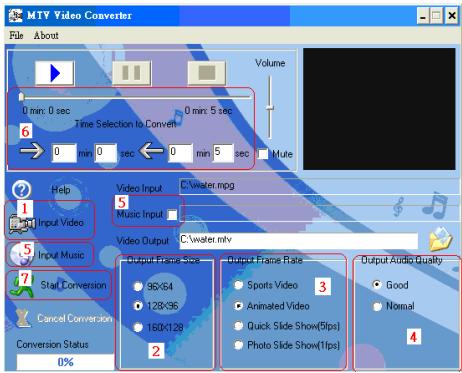Select 128X96 frame size
462x373 pixels.
(138, 306)
